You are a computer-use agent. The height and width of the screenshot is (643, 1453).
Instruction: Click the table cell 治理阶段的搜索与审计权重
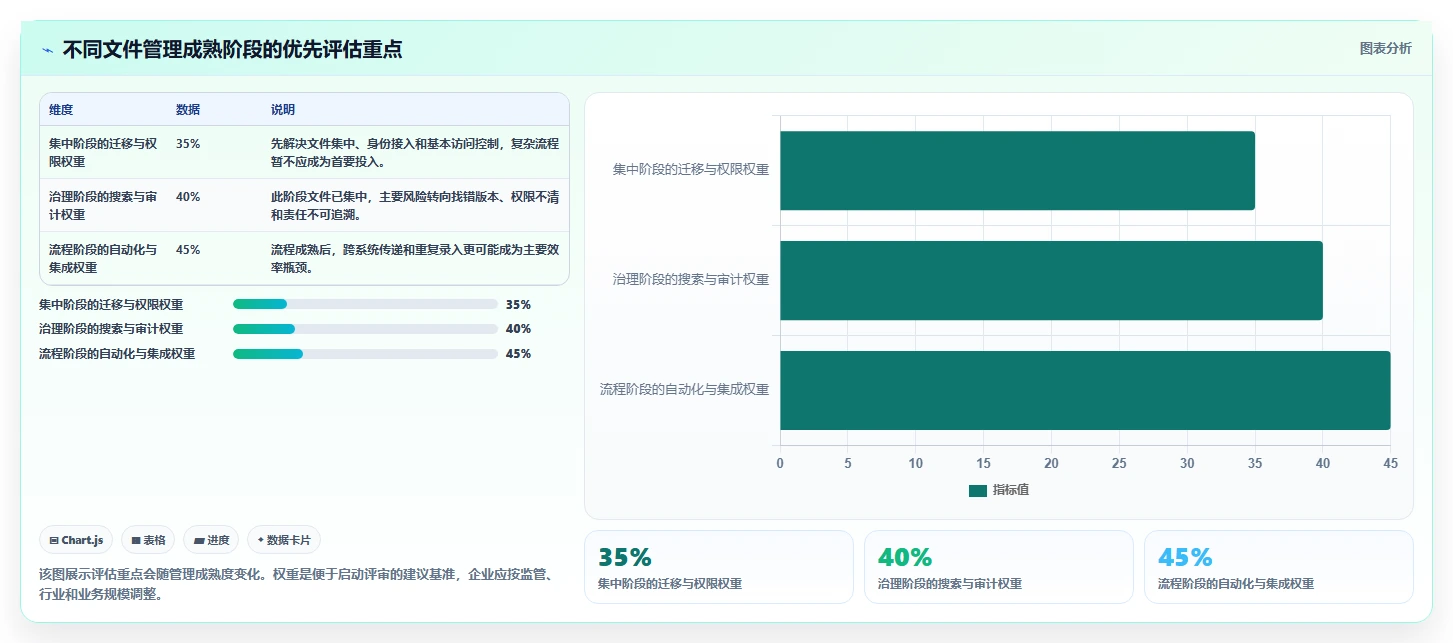[x=103, y=205]
